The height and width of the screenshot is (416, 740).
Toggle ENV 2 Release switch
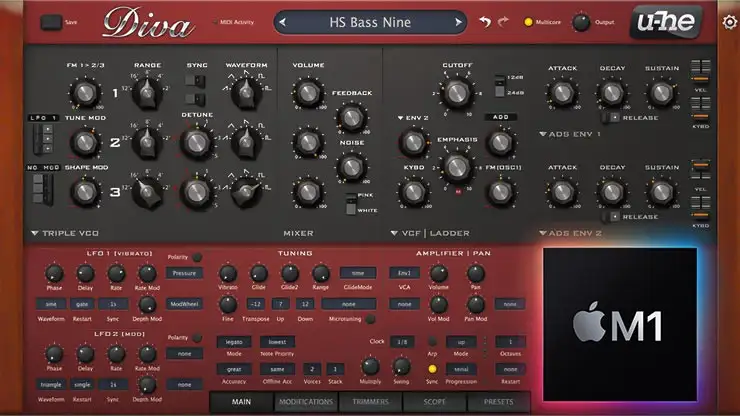coord(611,216)
